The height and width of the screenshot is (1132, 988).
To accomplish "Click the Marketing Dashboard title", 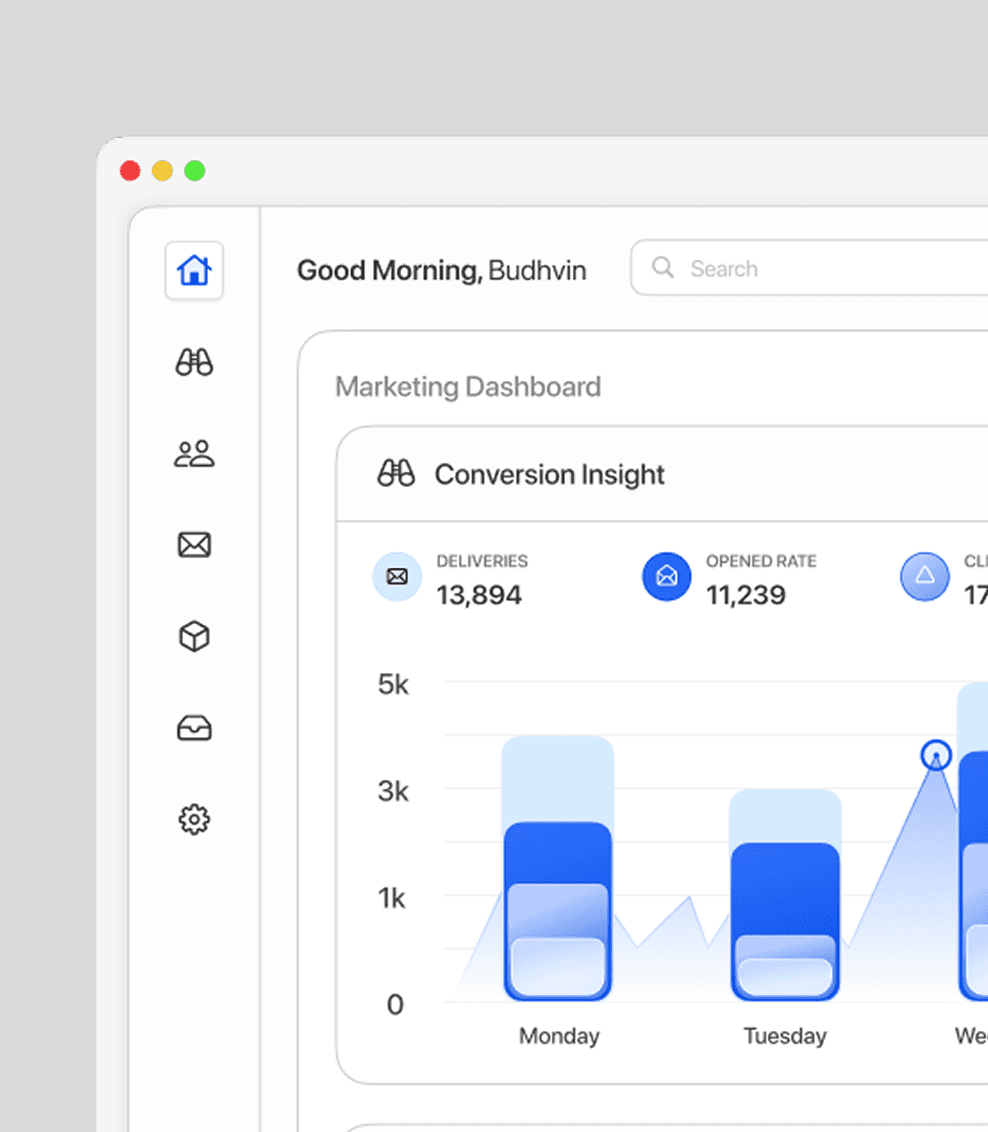I will [x=468, y=386].
